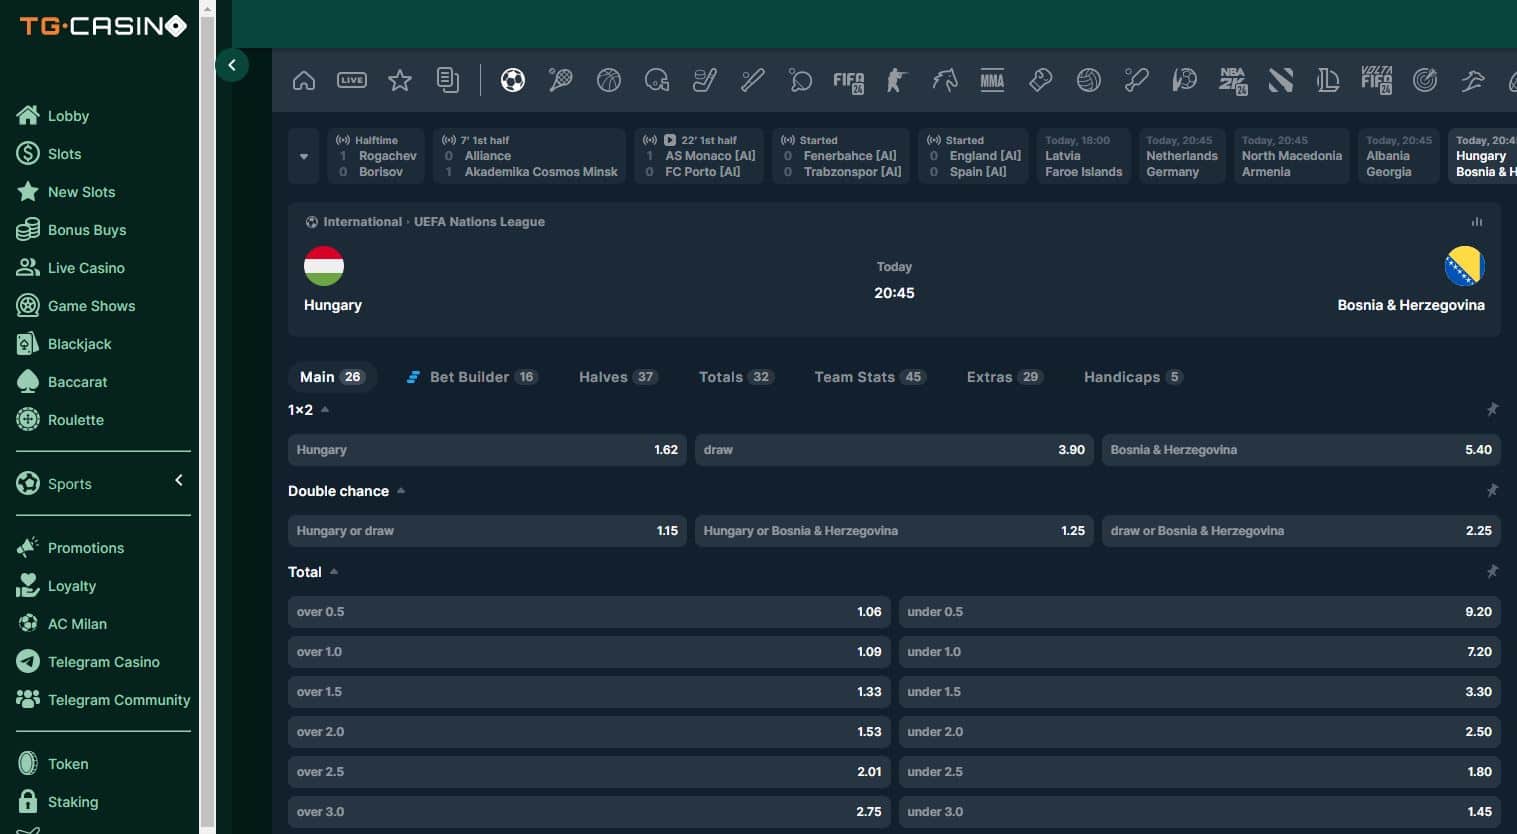Open Slots in the sidebar

(x=50, y=154)
